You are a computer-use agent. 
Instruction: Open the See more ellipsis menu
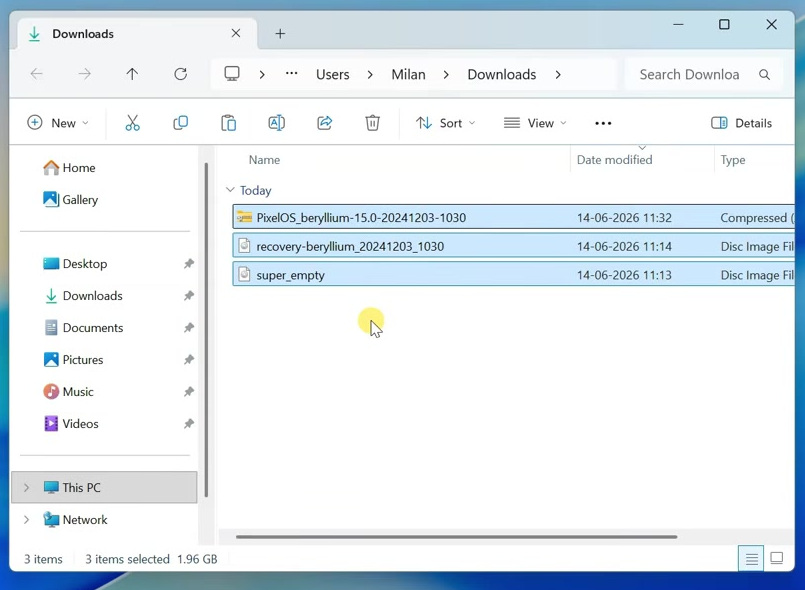pyautogui.click(x=603, y=123)
